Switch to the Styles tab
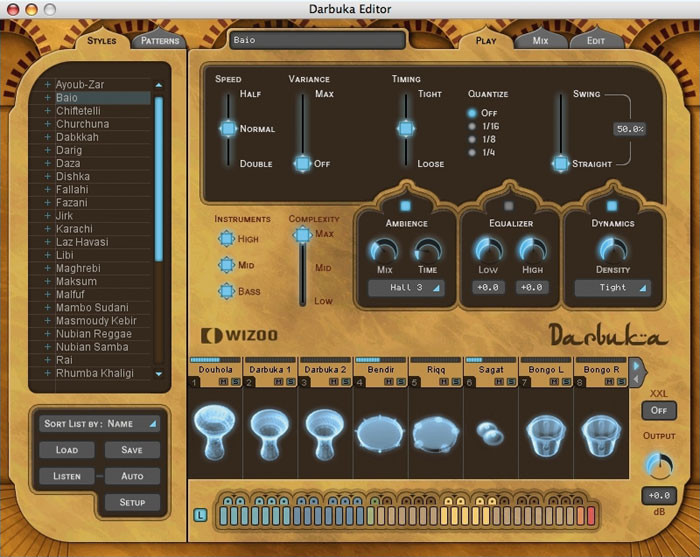The height and width of the screenshot is (557, 700). [x=102, y=41]
